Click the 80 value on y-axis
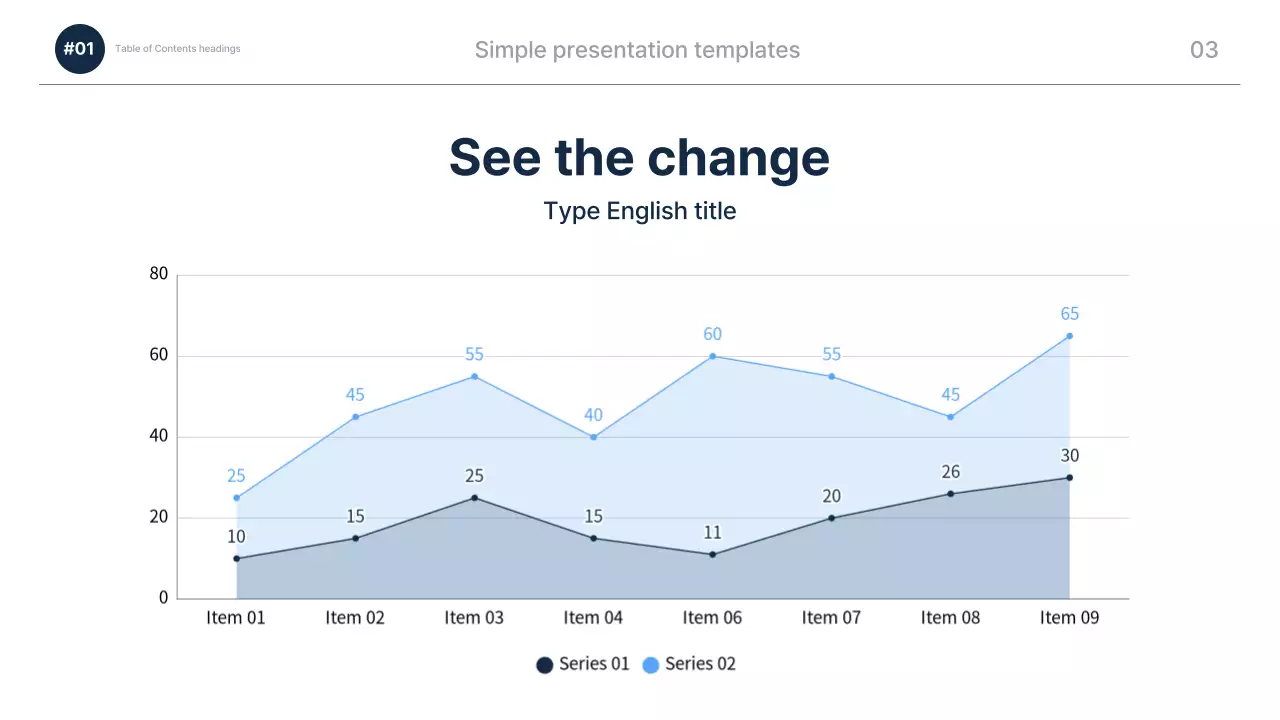Screen dimensions: 1280x720 coord(159,274)
